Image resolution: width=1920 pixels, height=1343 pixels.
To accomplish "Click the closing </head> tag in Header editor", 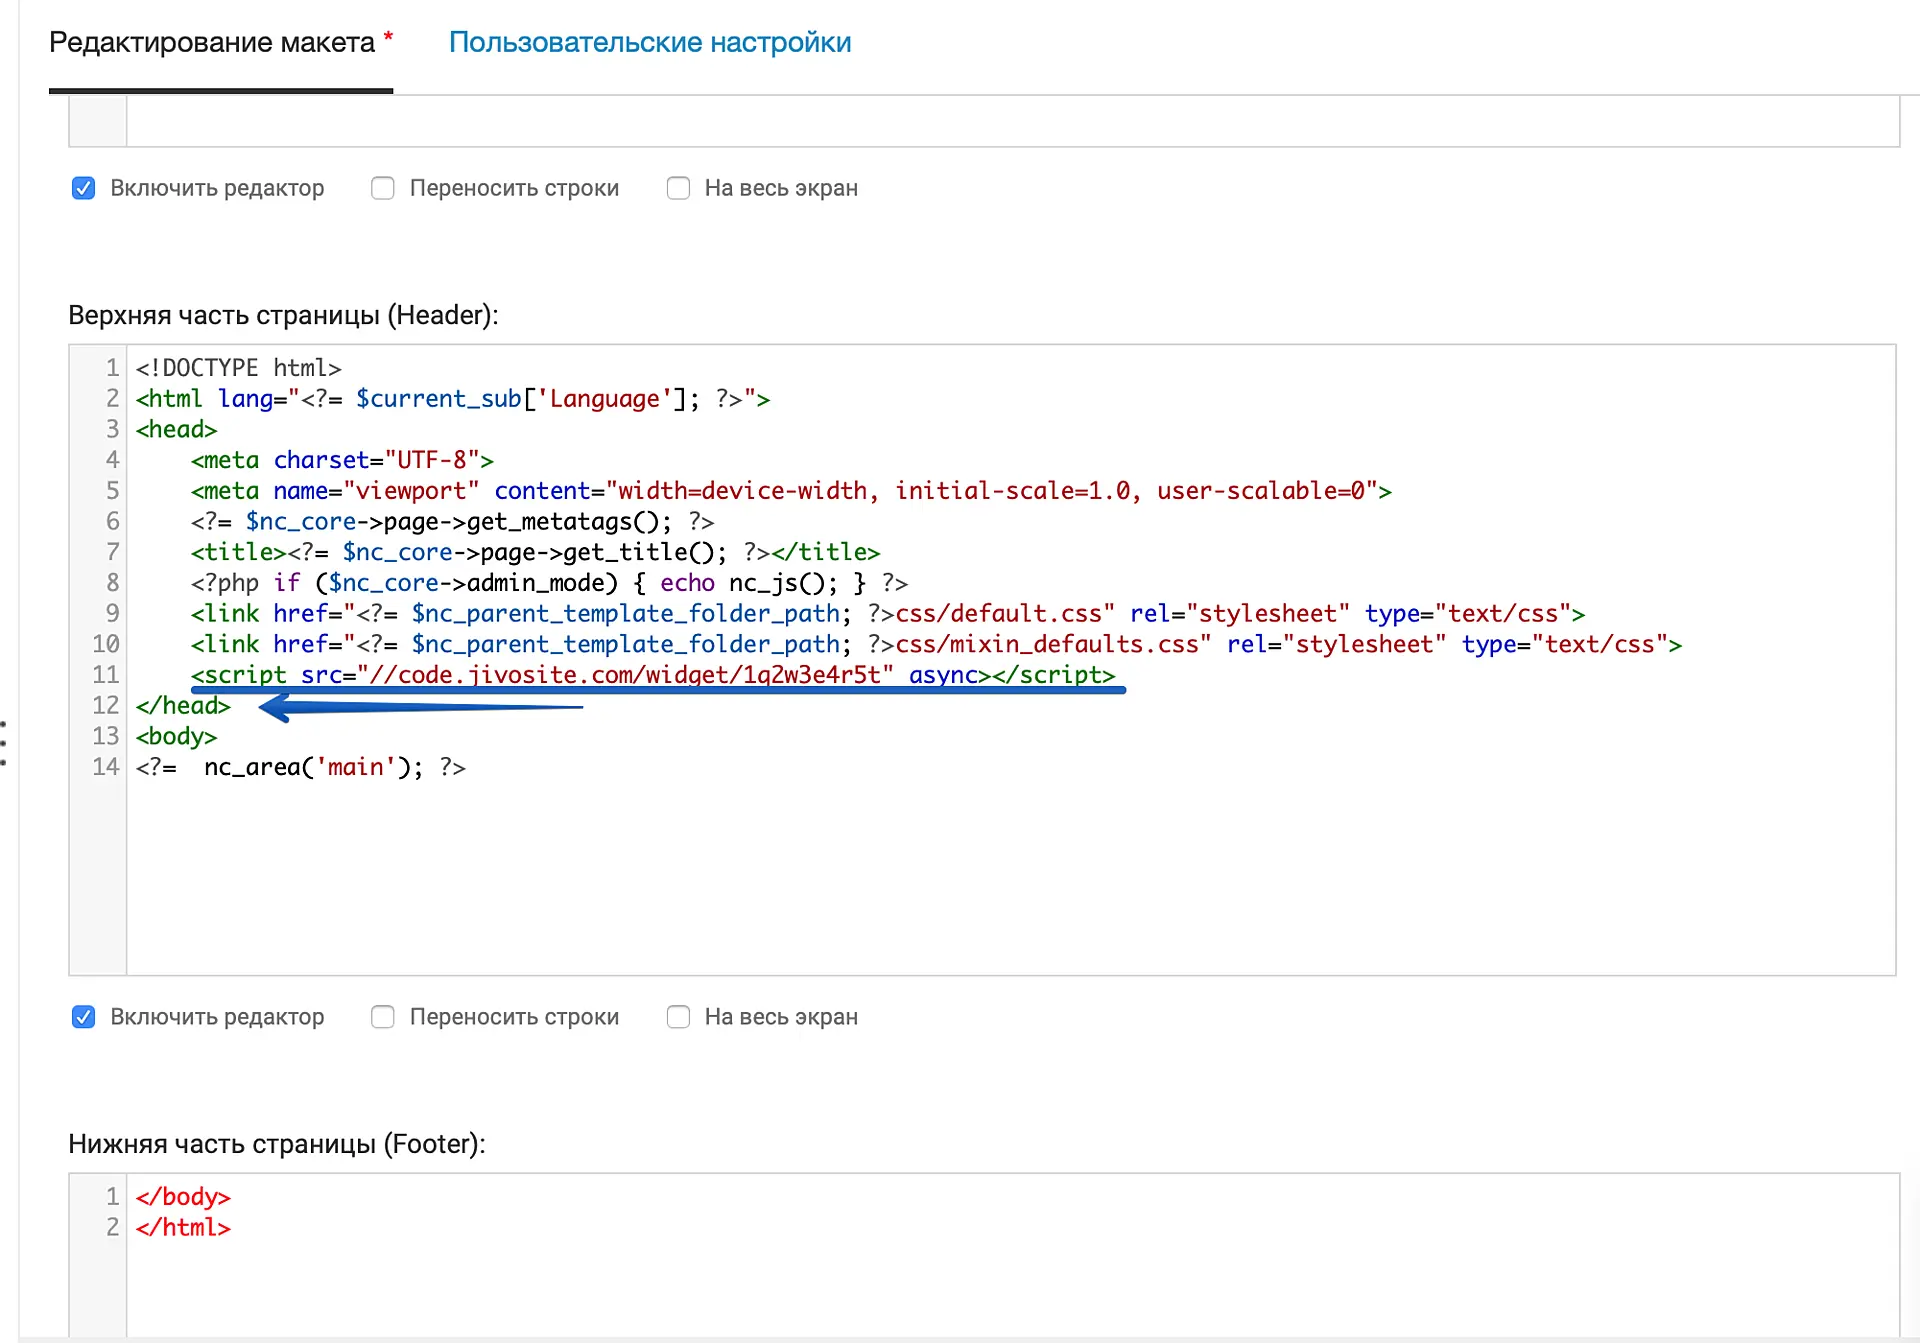I will (183, 706).
